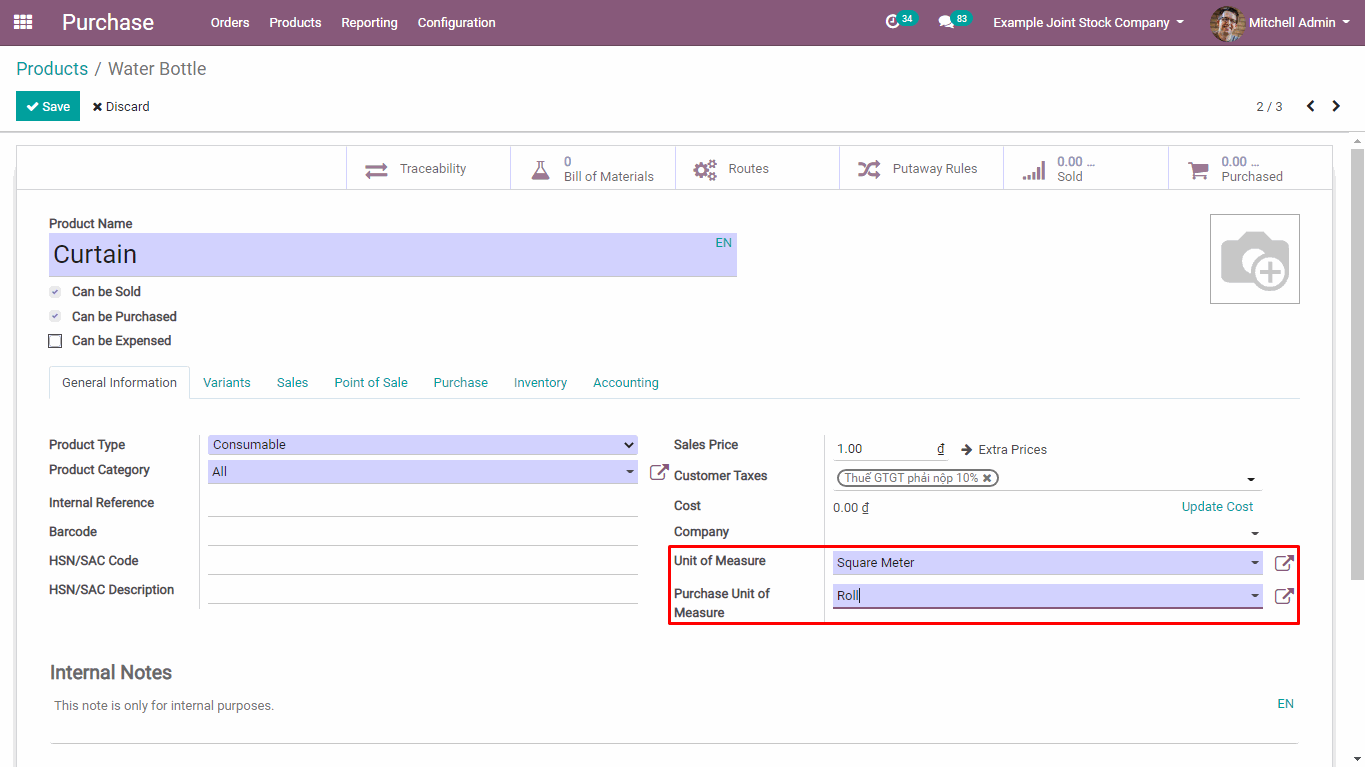Screen dimensions: 1365x767
Task: Expand the Product Category dropdown
Action: [422, 471]
